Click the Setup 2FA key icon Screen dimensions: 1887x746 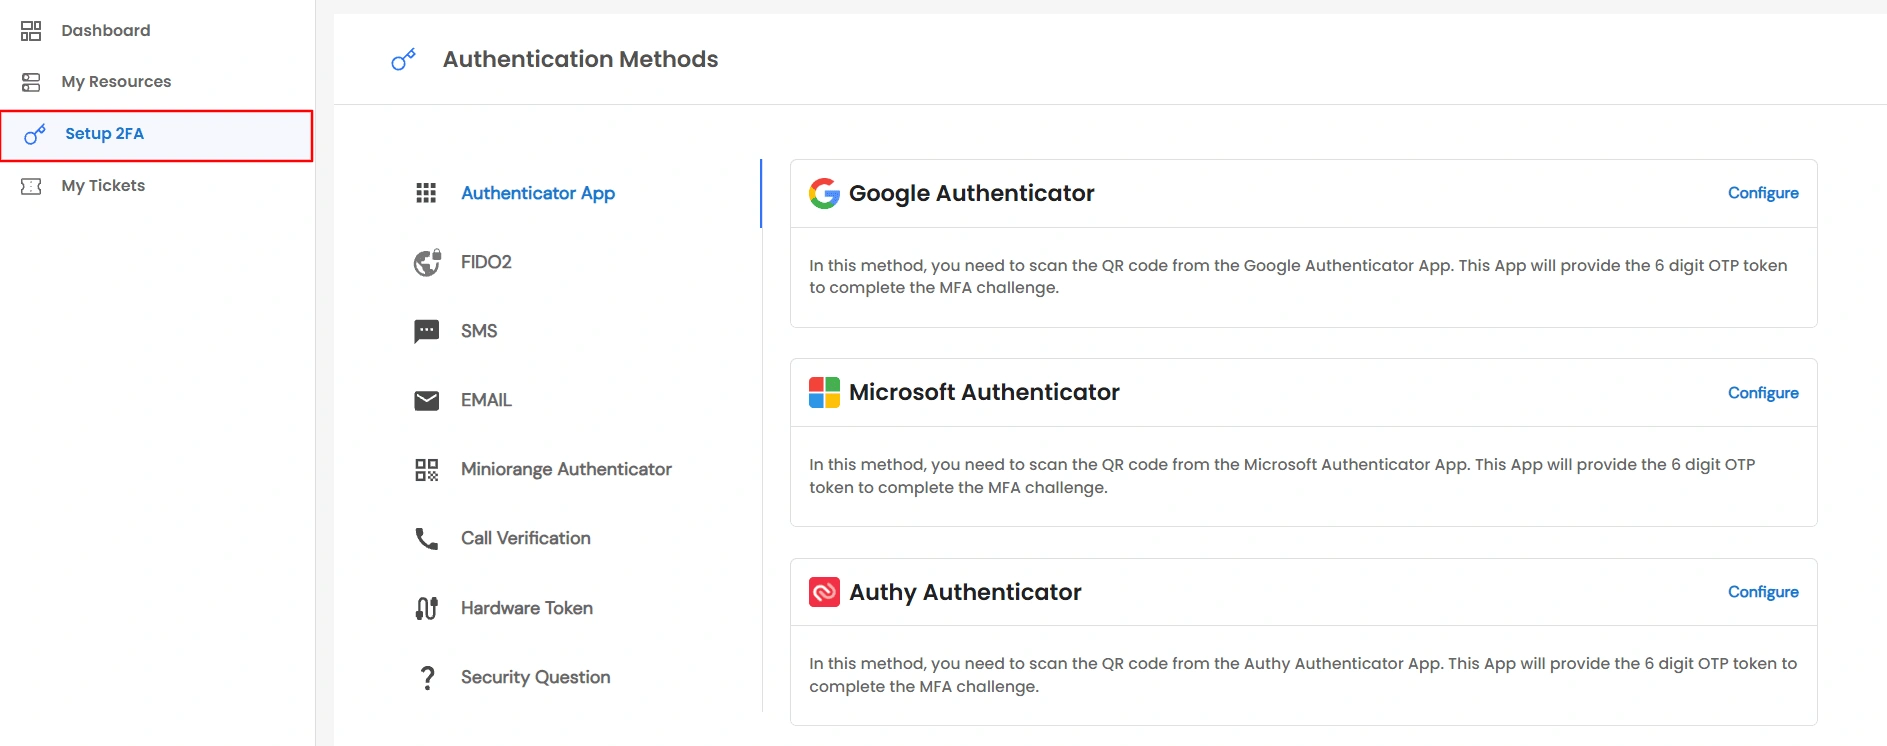click(35, 134)
